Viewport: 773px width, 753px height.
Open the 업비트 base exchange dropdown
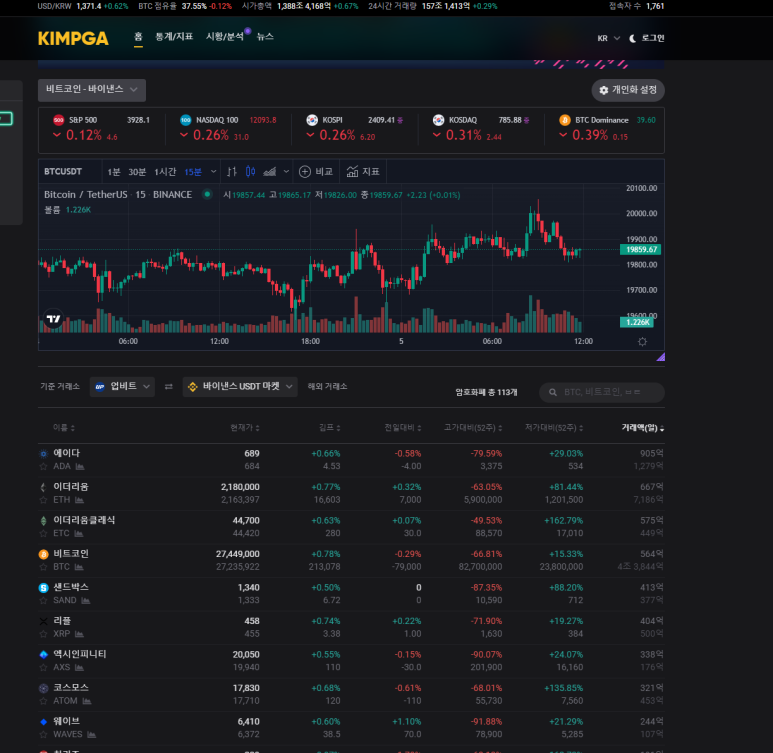122,386
